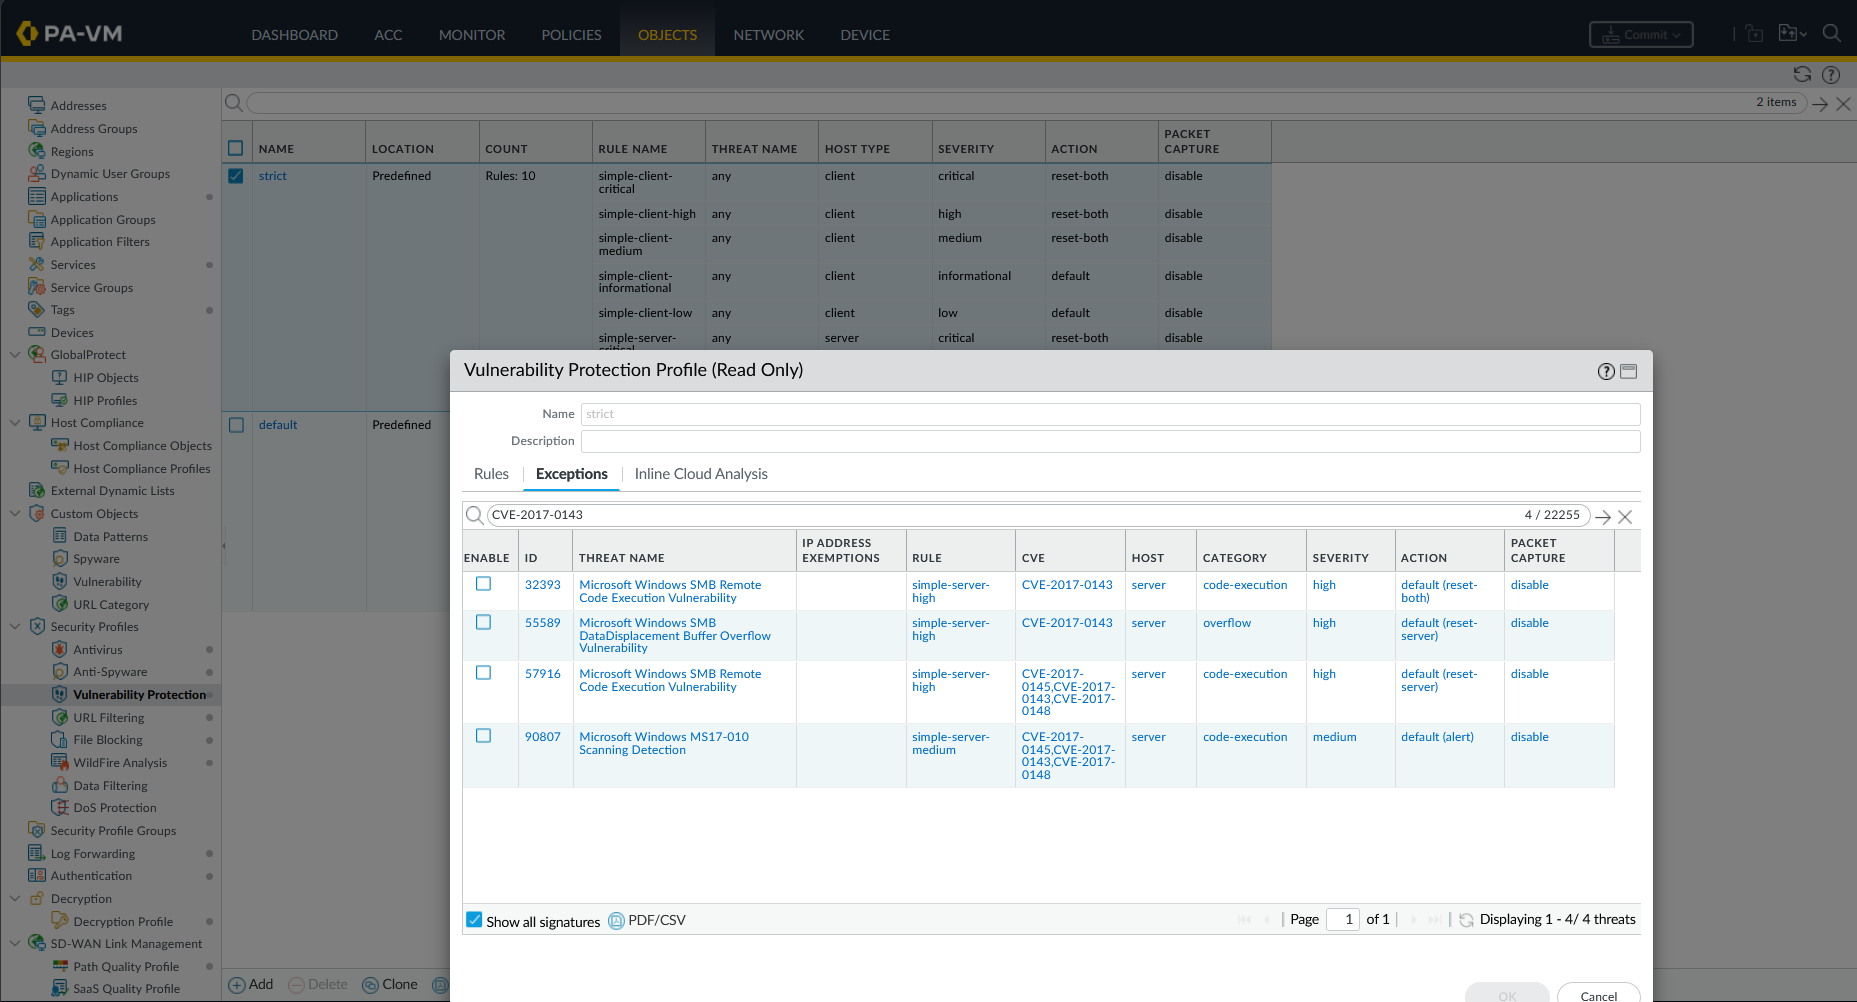Click the refresh icon in the top toolbar
Image resolution: width=1857 pixels, height=1002 pixels.
pos(1802,74)
